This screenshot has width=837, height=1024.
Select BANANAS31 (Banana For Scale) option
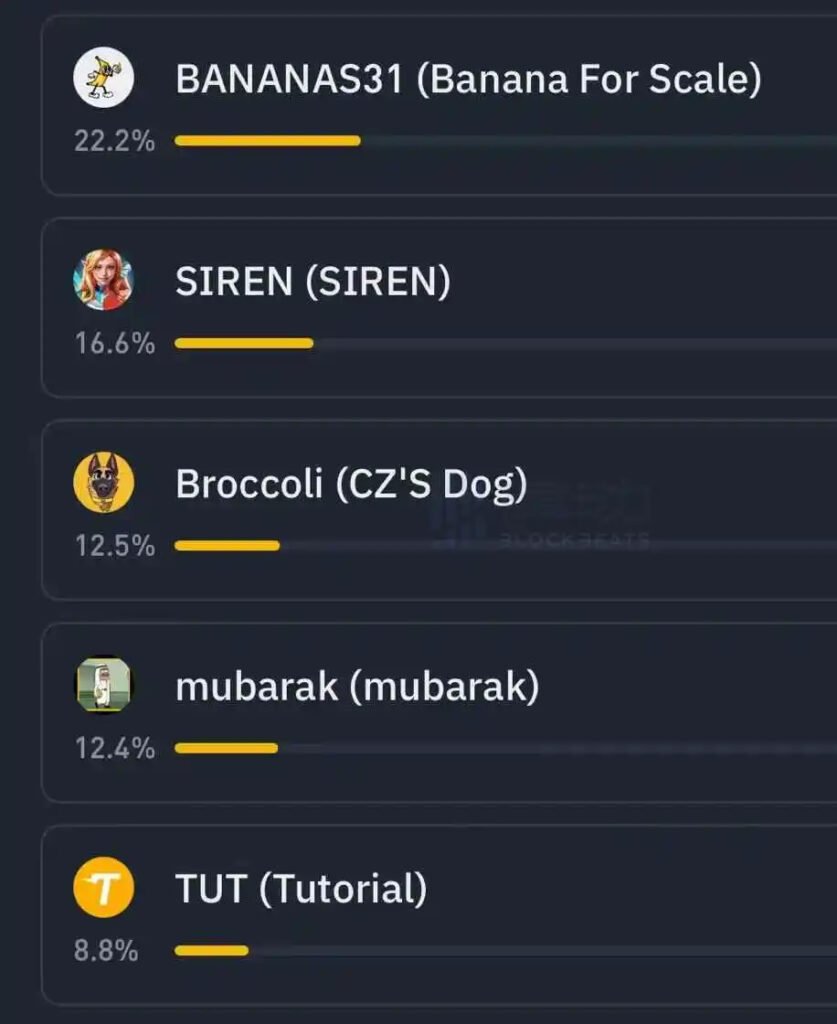(468, 79)
